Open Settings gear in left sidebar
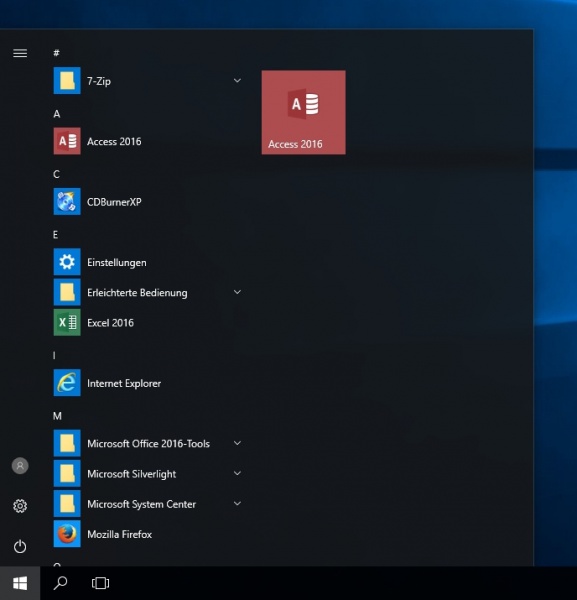The height and width of the screenshot is (600, 577). tap(20, 506)
